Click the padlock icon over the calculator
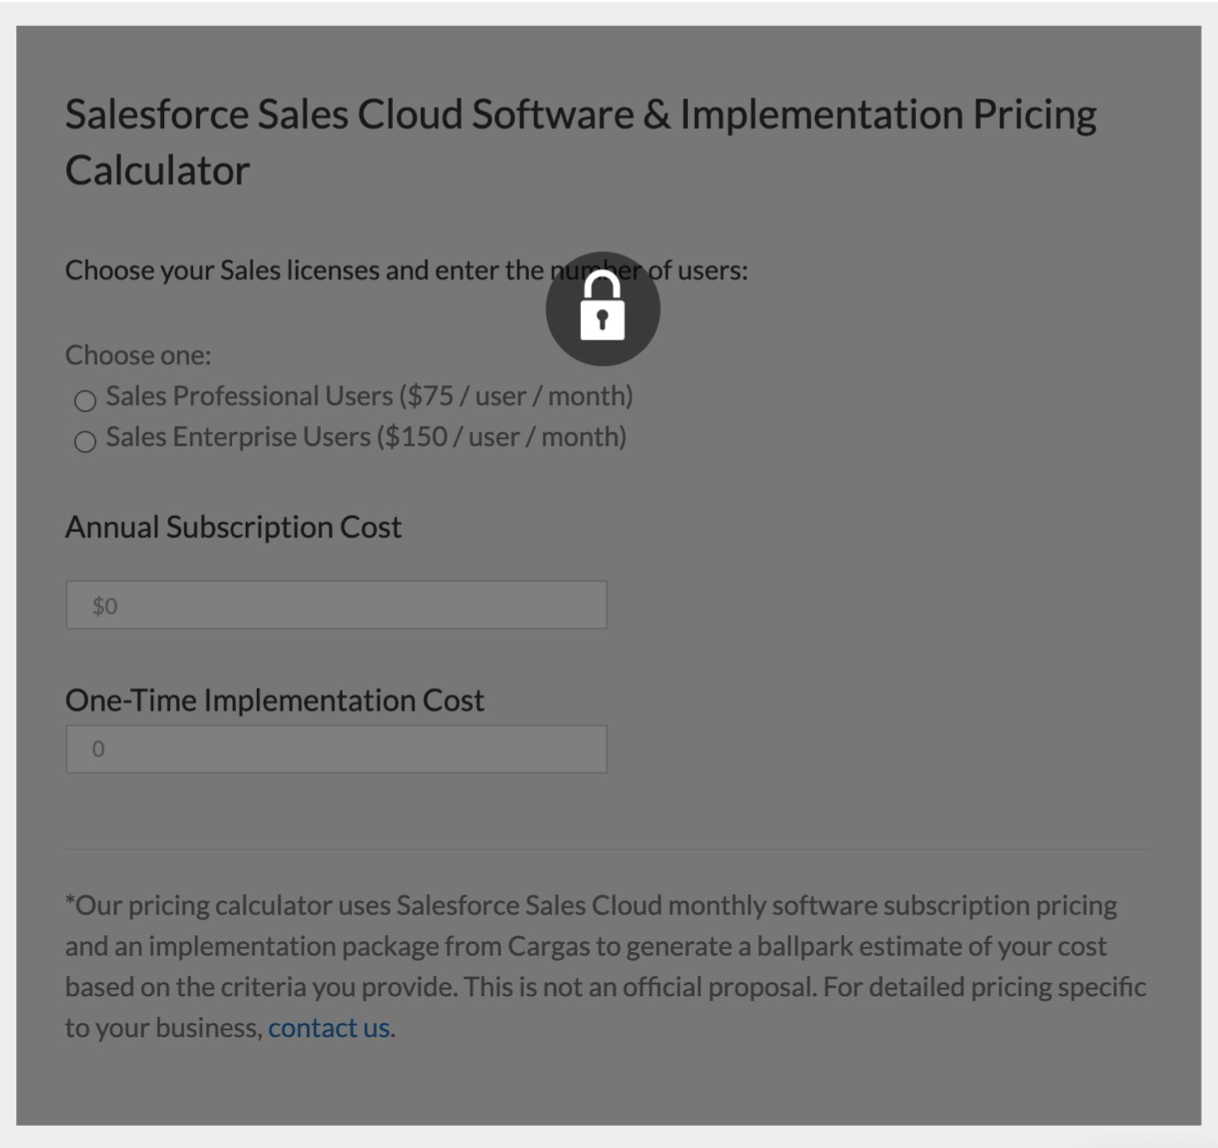Viewport: 1218px width, 1148px height. click(x=603, y=308)
